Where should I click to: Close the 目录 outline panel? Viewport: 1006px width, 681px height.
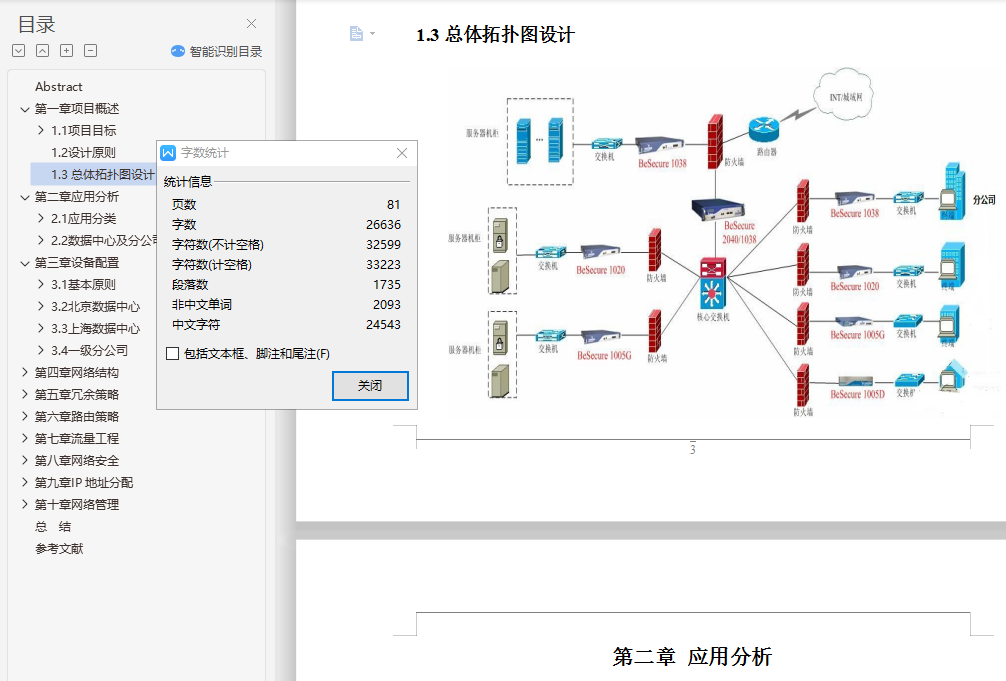[252, 24]
